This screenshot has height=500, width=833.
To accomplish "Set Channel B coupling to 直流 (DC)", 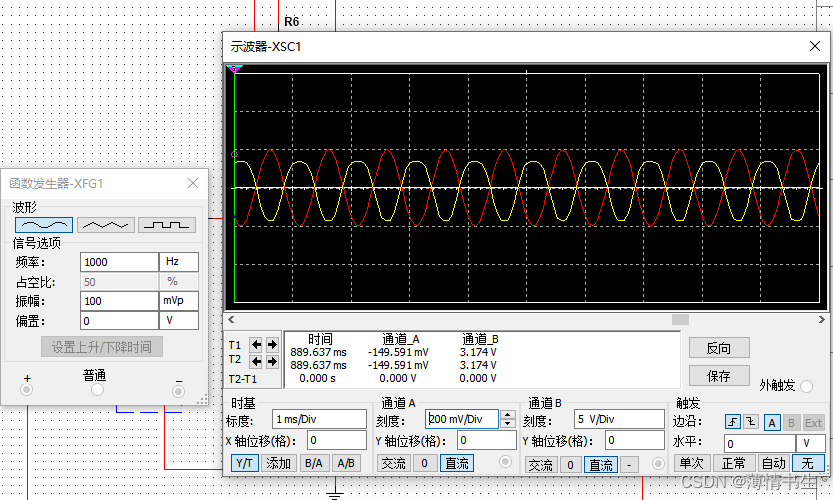I will tap(601, 465).
